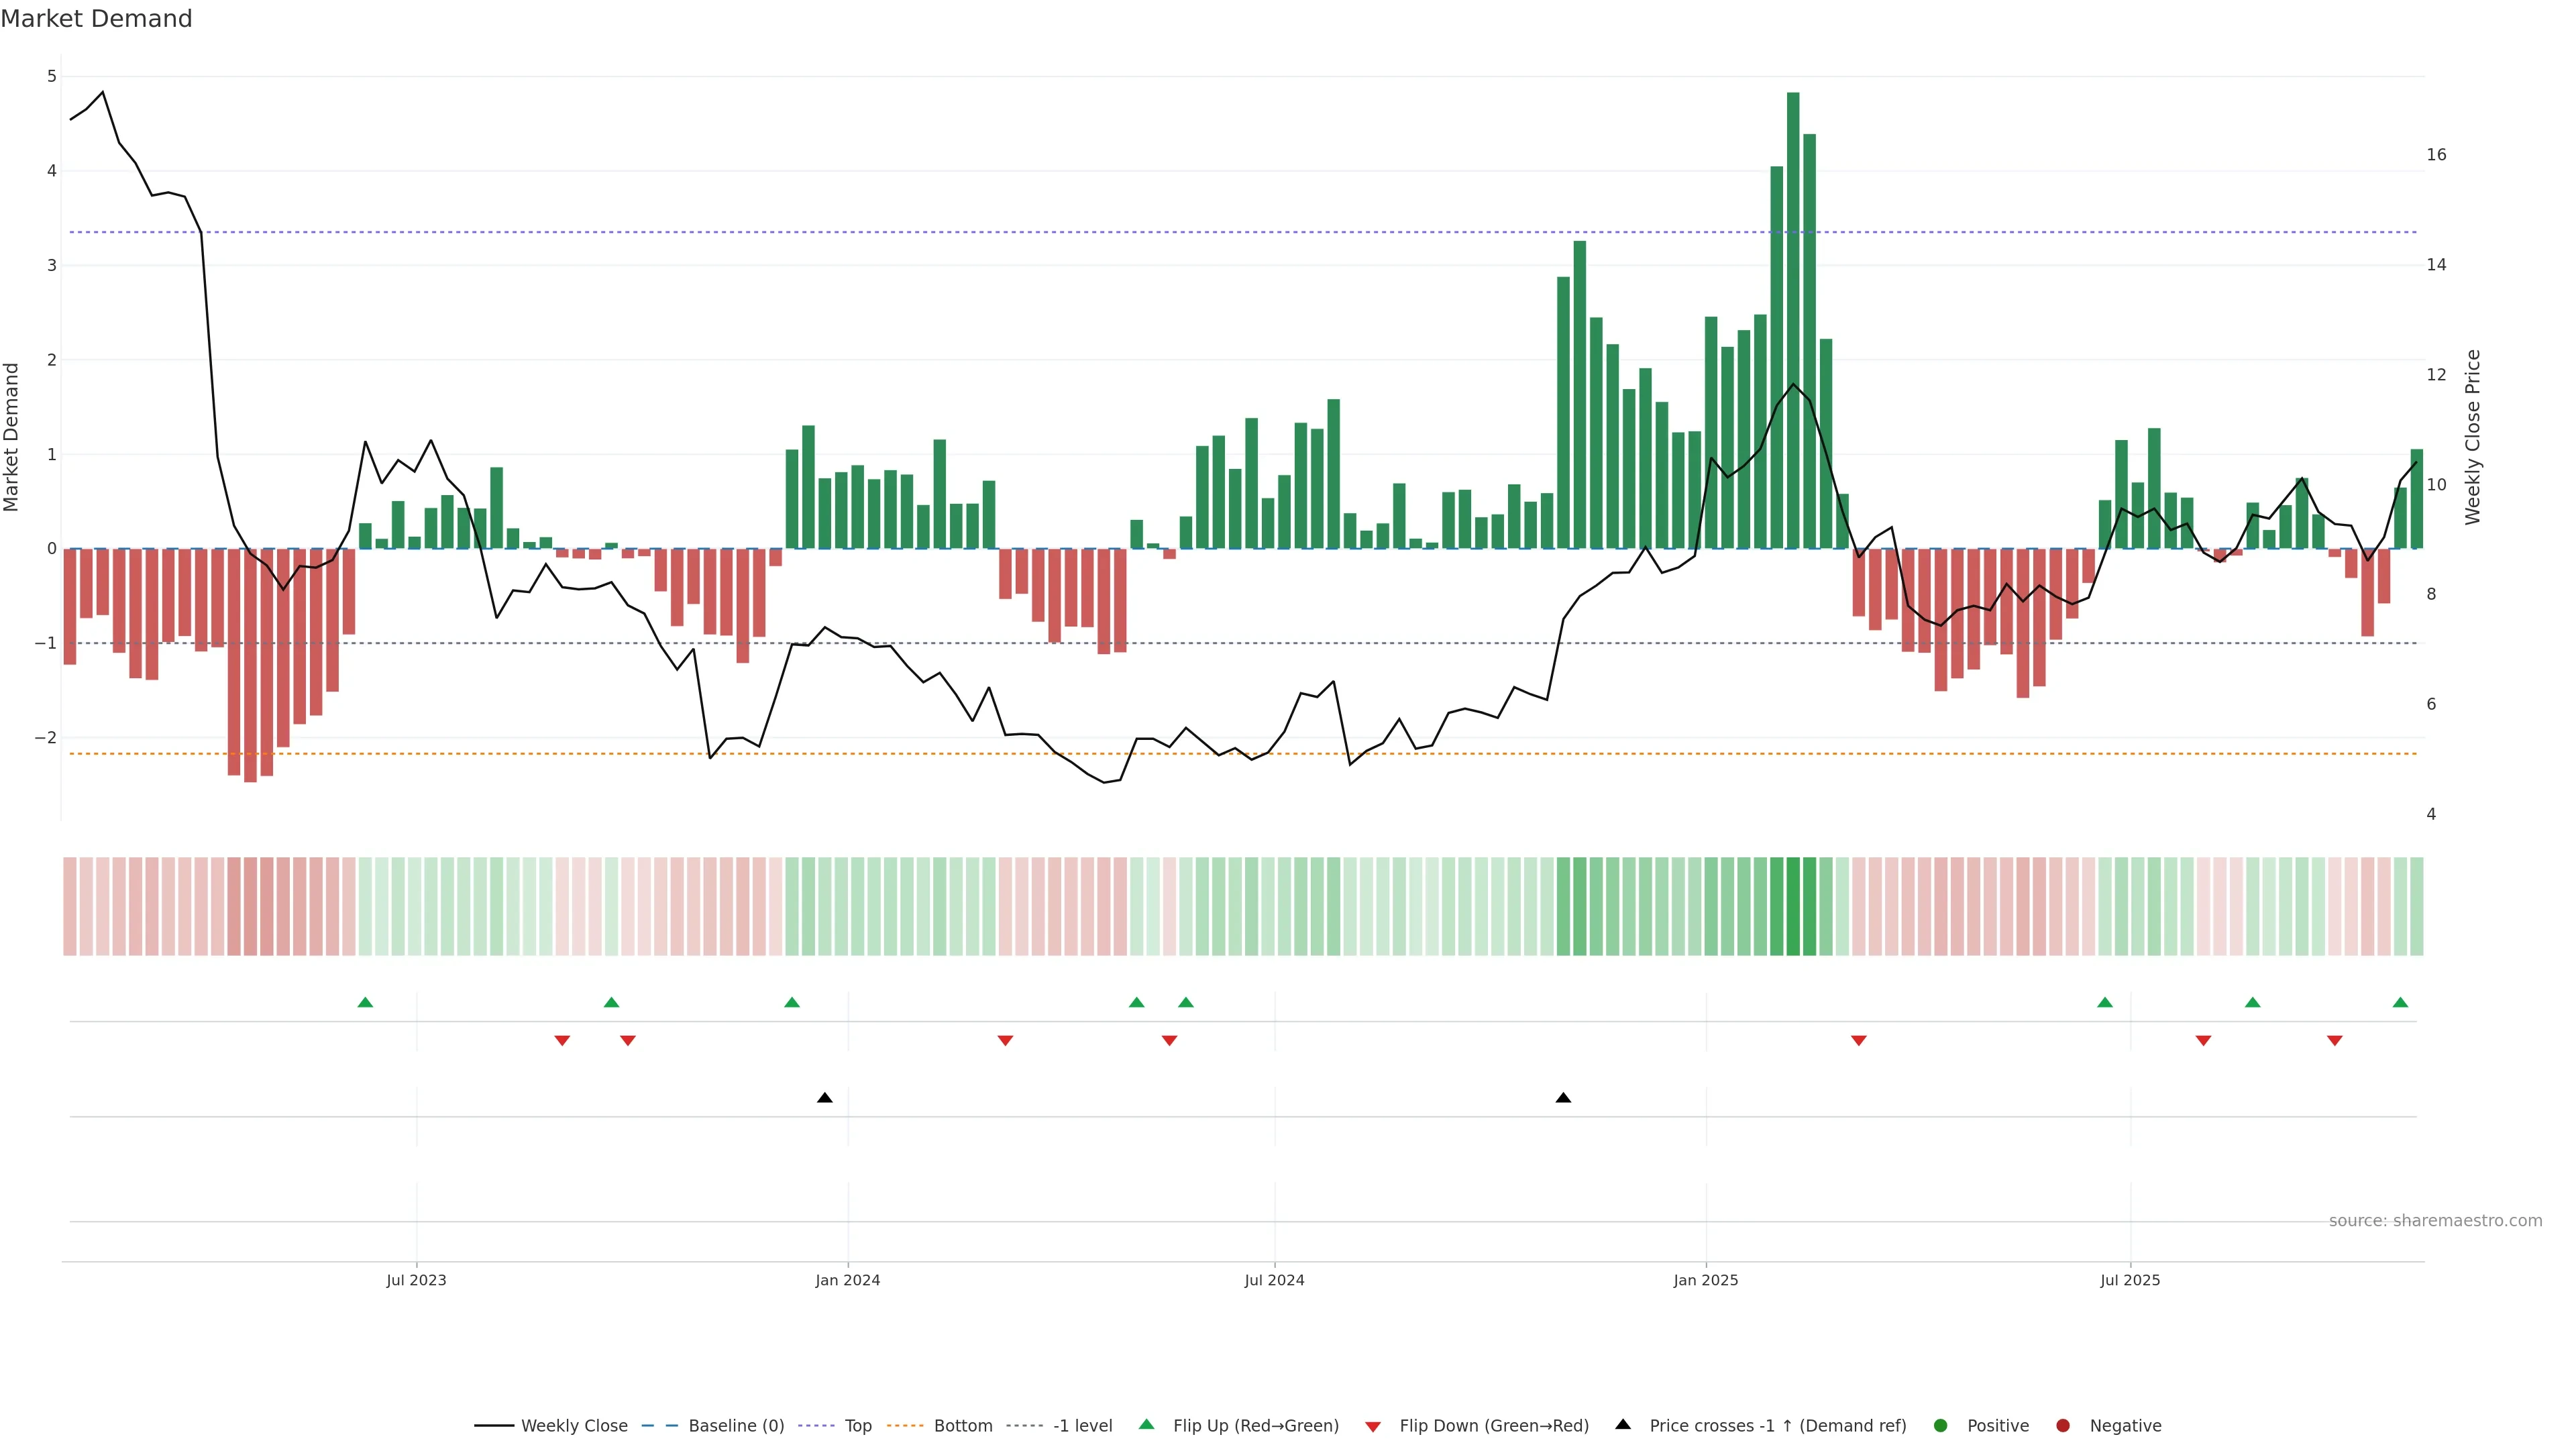Click the dark red Negative legend dot
This screenshot has height=1449, width=2576.
tap(2062, 1425)
